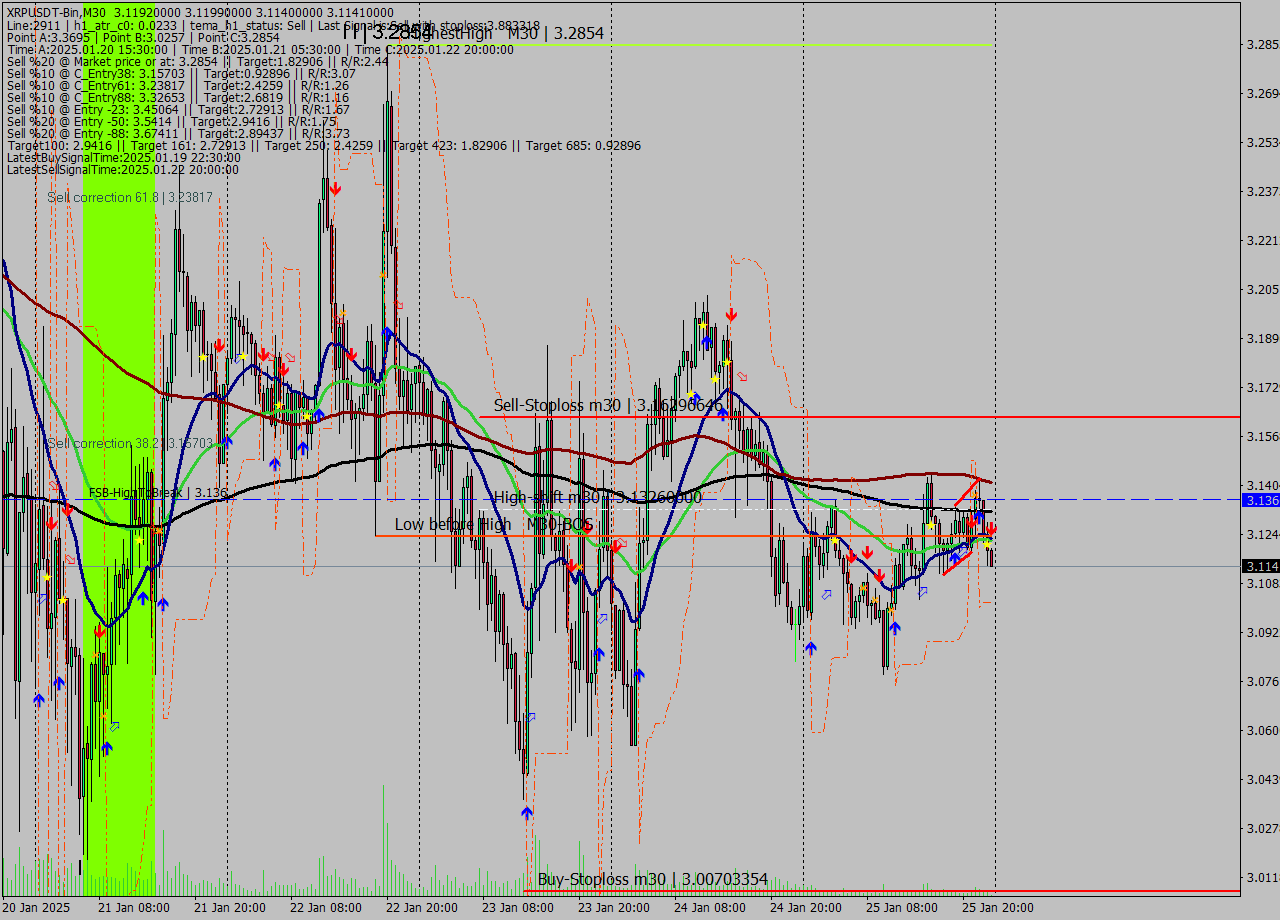The width and height of the screenshot is (1280, 920).
Task: Select the Sell-Stoploss m30 label
Action: (x=608, y=405)
